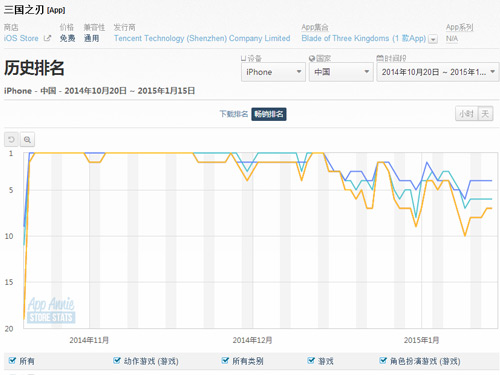Click the device icon above iPhone dropdown

tap(244, 58)
